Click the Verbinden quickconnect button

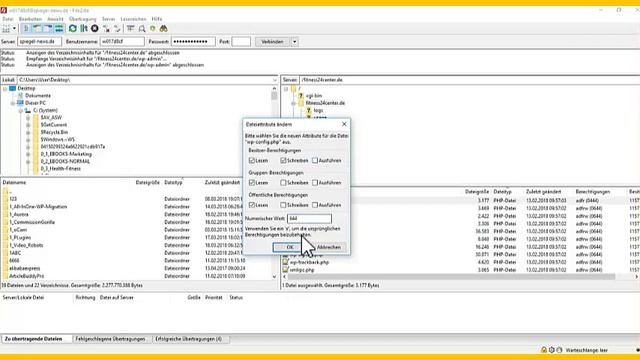tap(272, 42)
